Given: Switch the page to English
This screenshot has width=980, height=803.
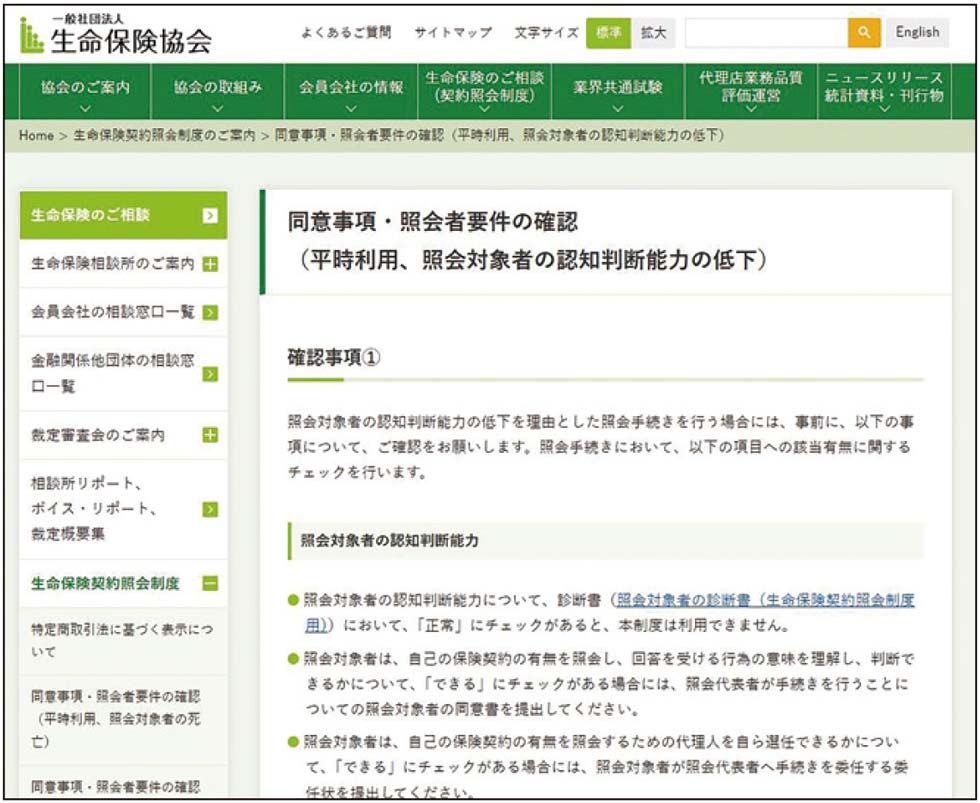Looking at the screenshot, I should 917,32.
